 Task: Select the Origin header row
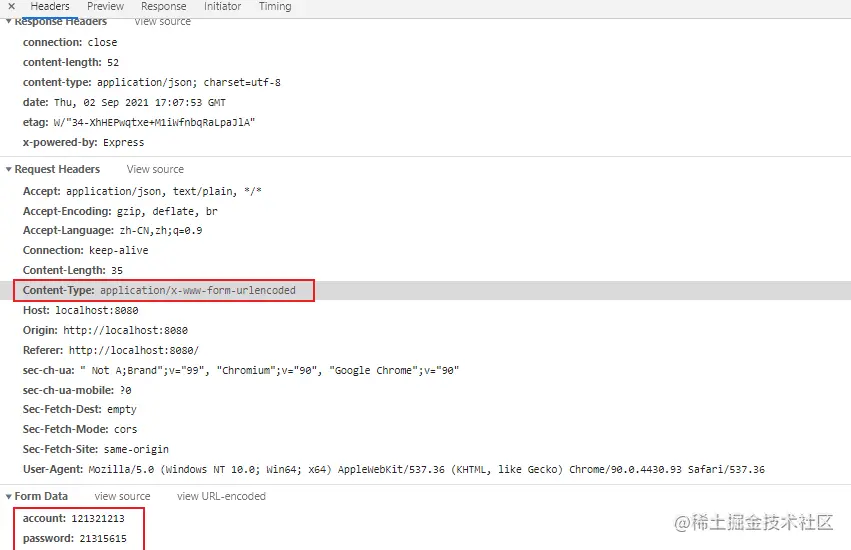105,331
